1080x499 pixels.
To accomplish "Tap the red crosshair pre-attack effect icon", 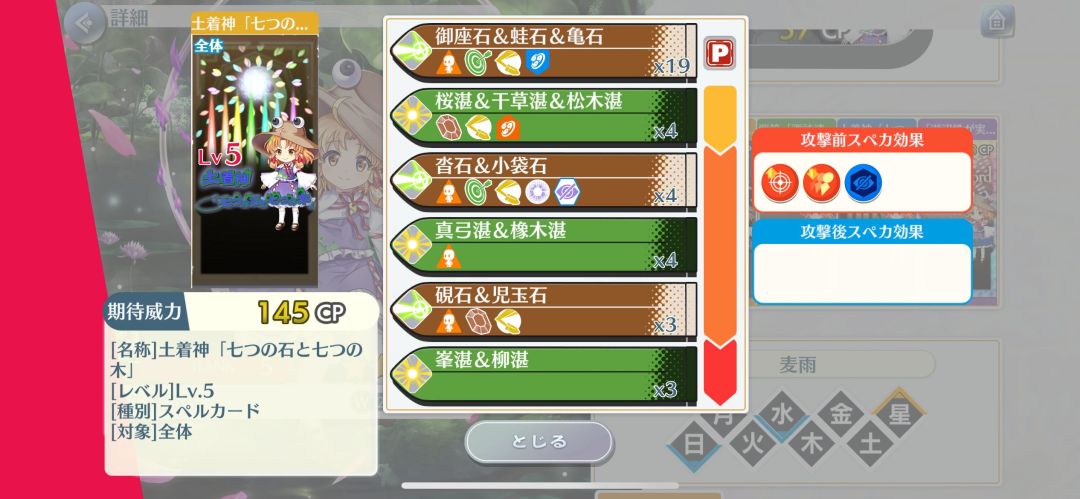I will [780, 183].
